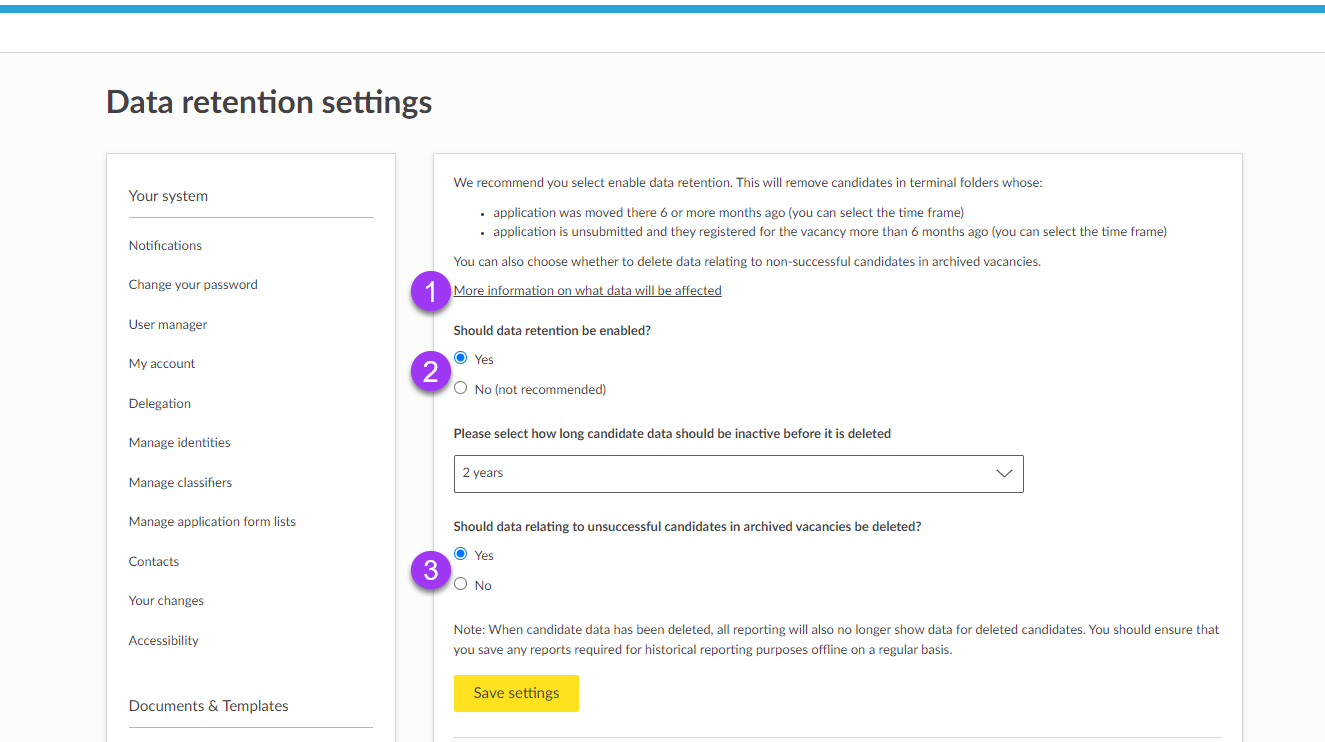Viewport: 1325px width, 742px height.
Task: Select Delegation from the sidebar
Action: click(x=160, y=404)
